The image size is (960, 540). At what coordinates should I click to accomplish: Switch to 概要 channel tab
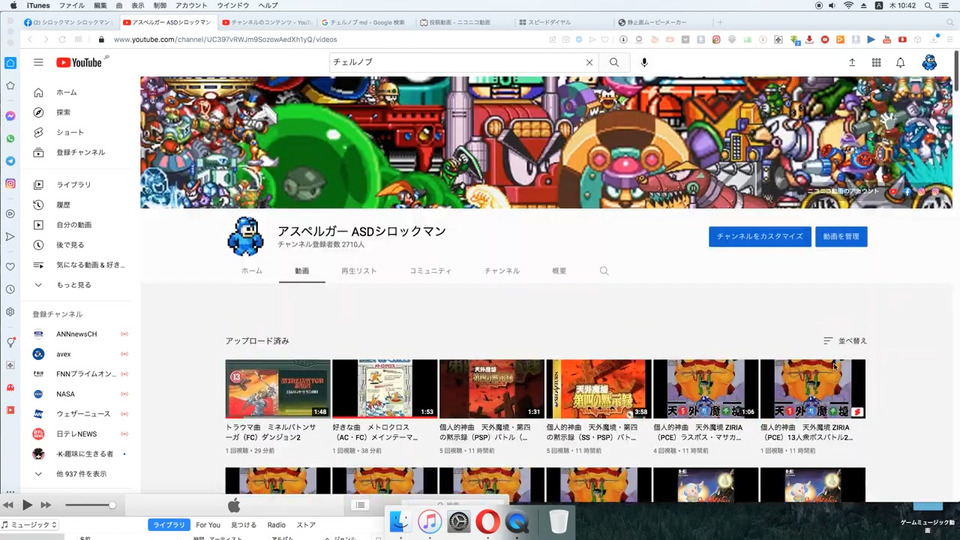point(559,271)
